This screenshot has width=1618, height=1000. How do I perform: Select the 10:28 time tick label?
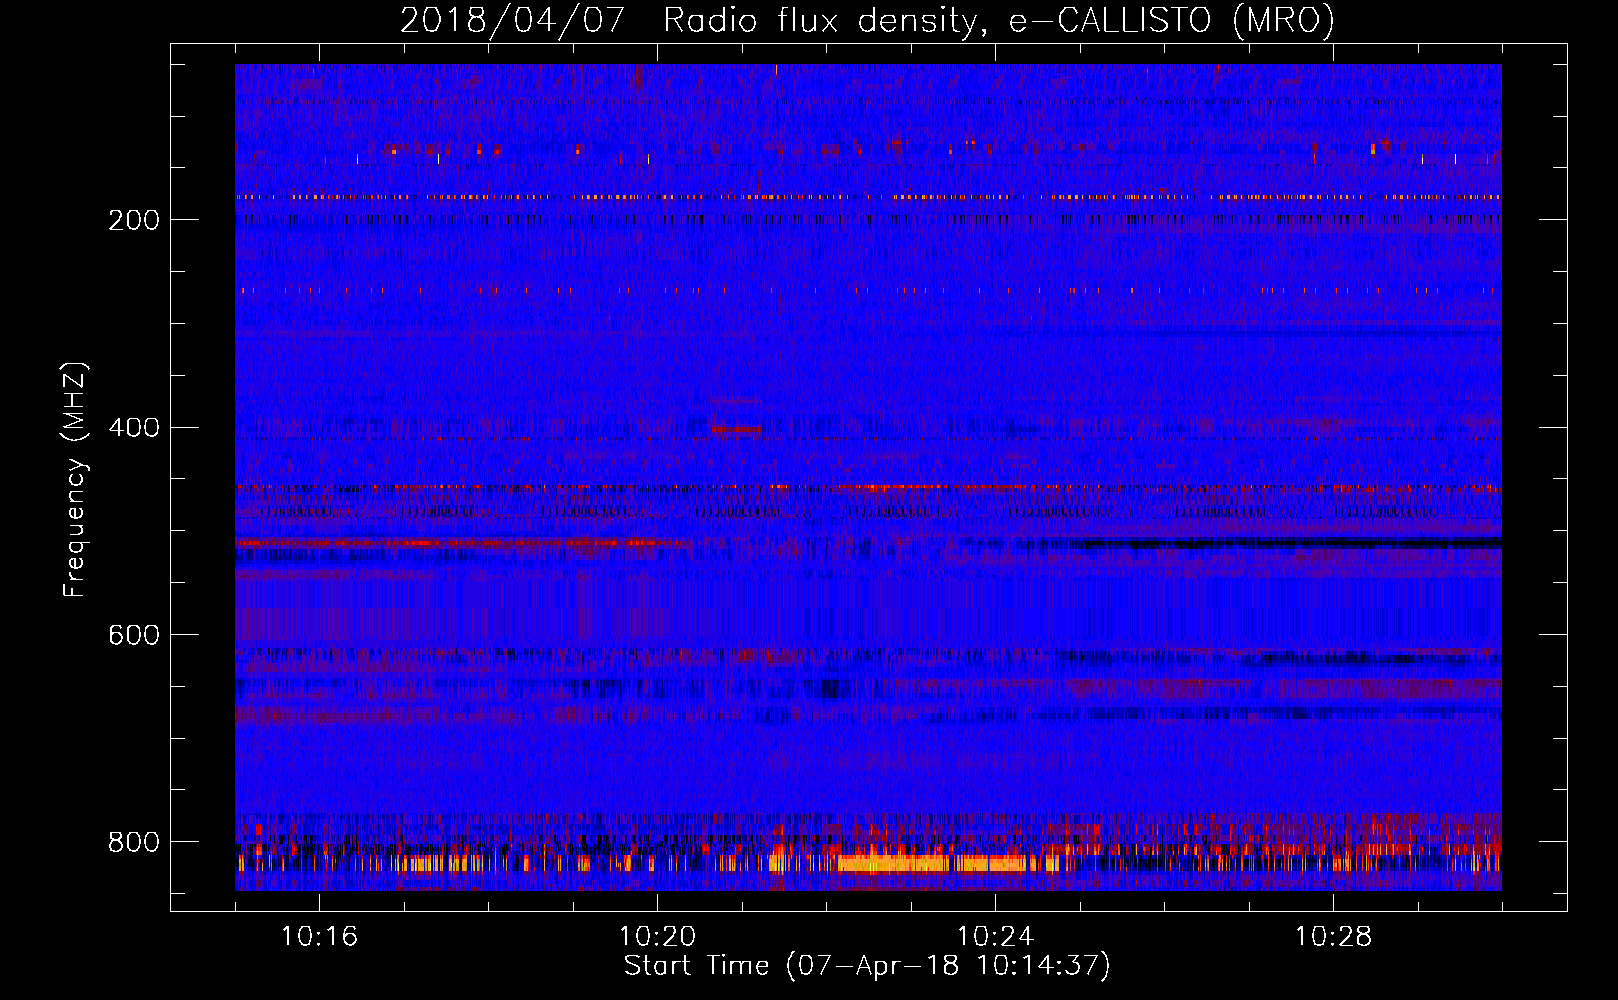(1333, 937)
